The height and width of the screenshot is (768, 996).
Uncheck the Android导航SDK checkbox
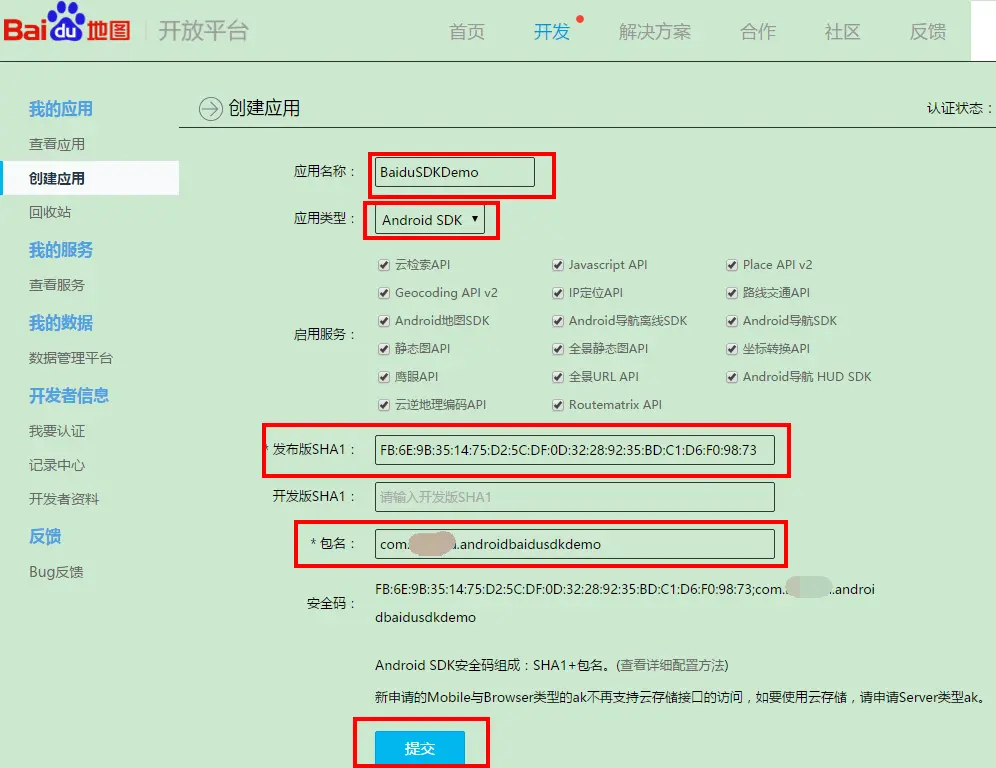tap(732, 321)
